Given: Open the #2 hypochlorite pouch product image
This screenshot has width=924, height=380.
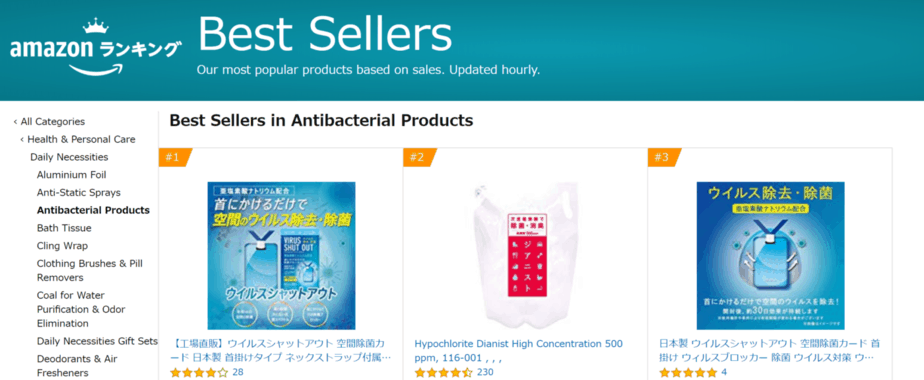Looking at the screenshot, I should [x=526, y=255].
